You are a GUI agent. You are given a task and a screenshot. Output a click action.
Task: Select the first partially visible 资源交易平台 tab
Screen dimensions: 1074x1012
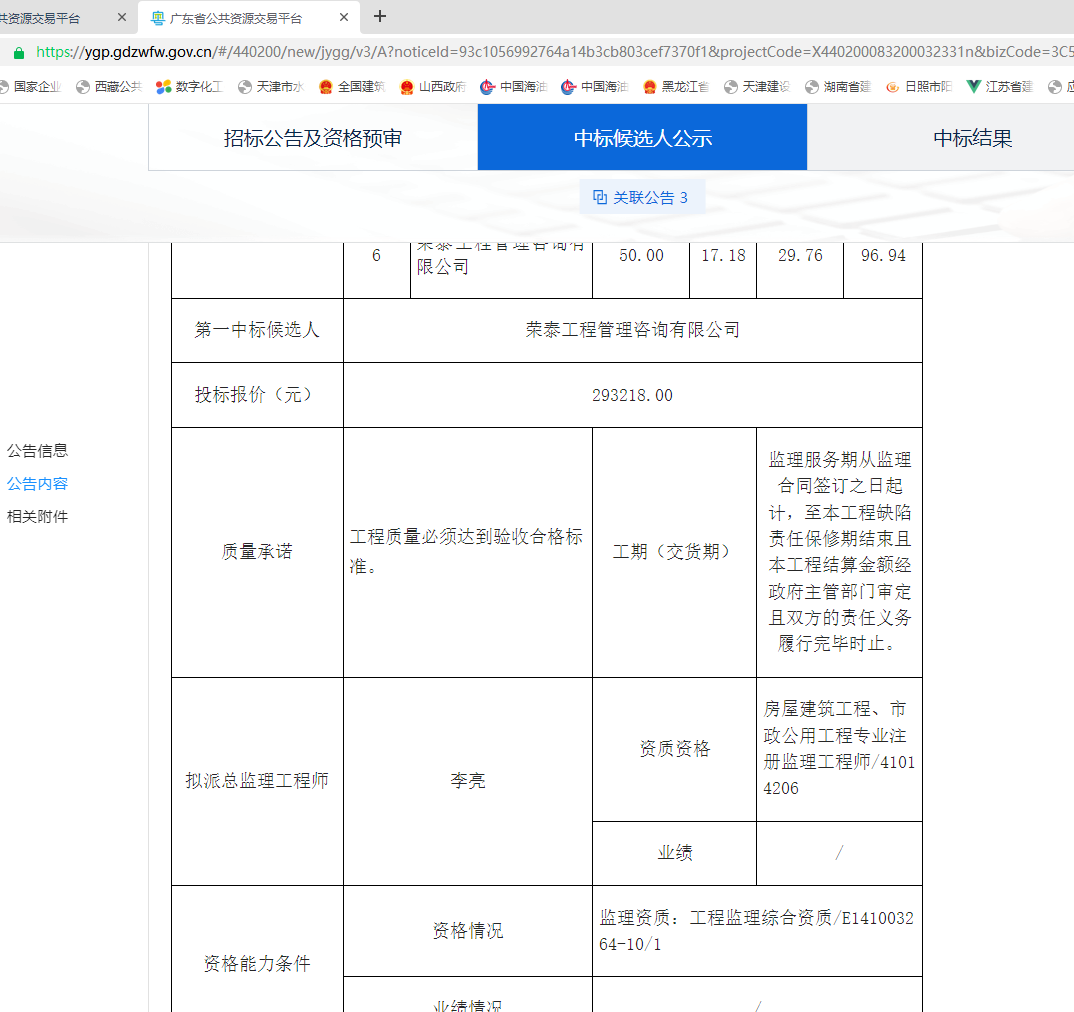(x=62, y=18)
